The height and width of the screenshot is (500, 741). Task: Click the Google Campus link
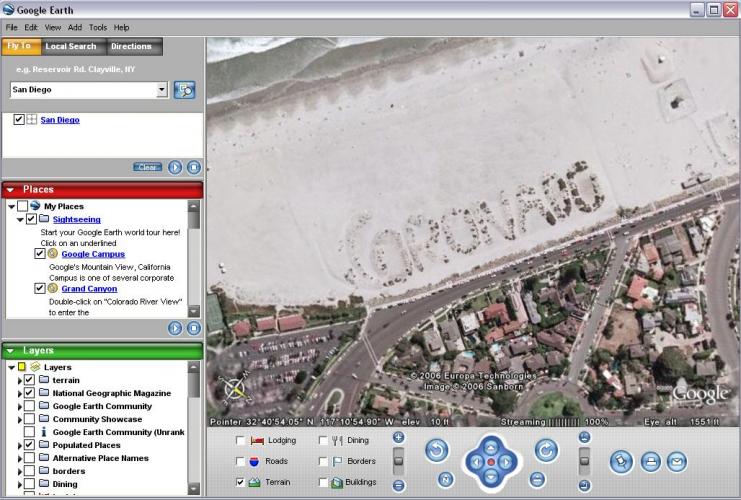[x=93, y=254]
